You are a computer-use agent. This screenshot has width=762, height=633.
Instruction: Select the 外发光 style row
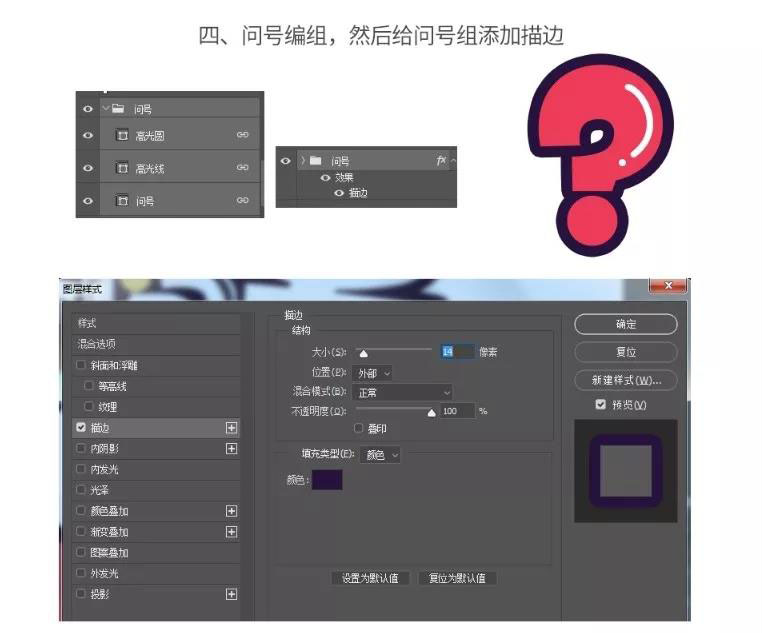tap(156, 573)
